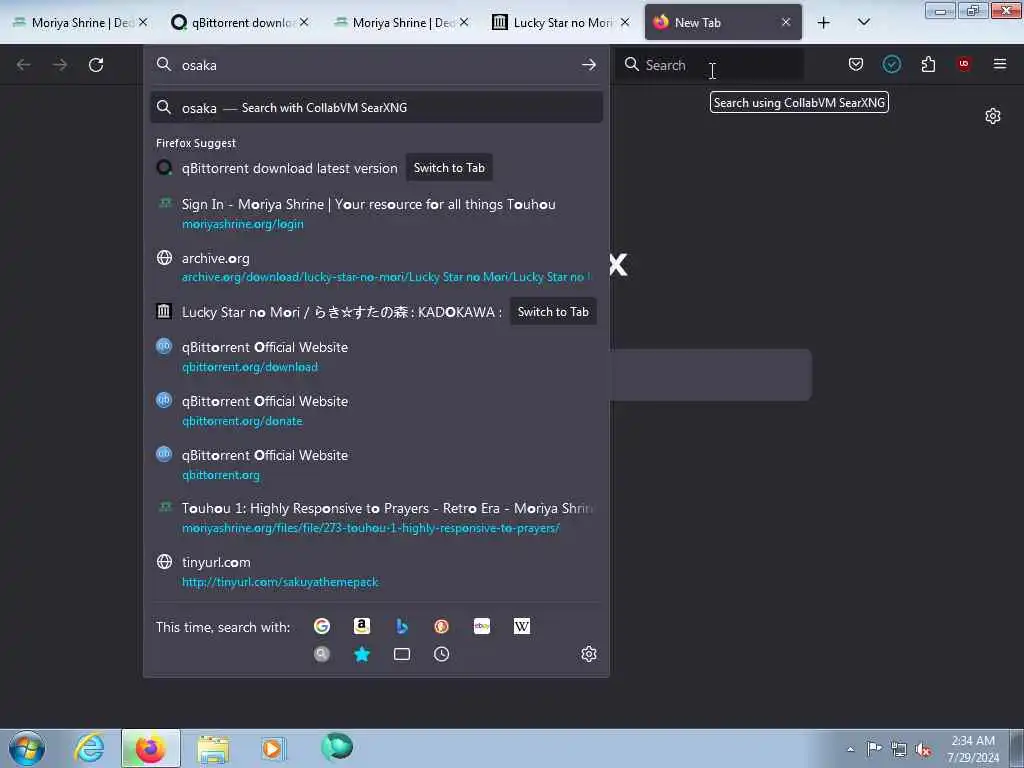Viewport: 1024px width, 768px height.
Task: Show hidden system tray icons
Action: coord(850,749)
